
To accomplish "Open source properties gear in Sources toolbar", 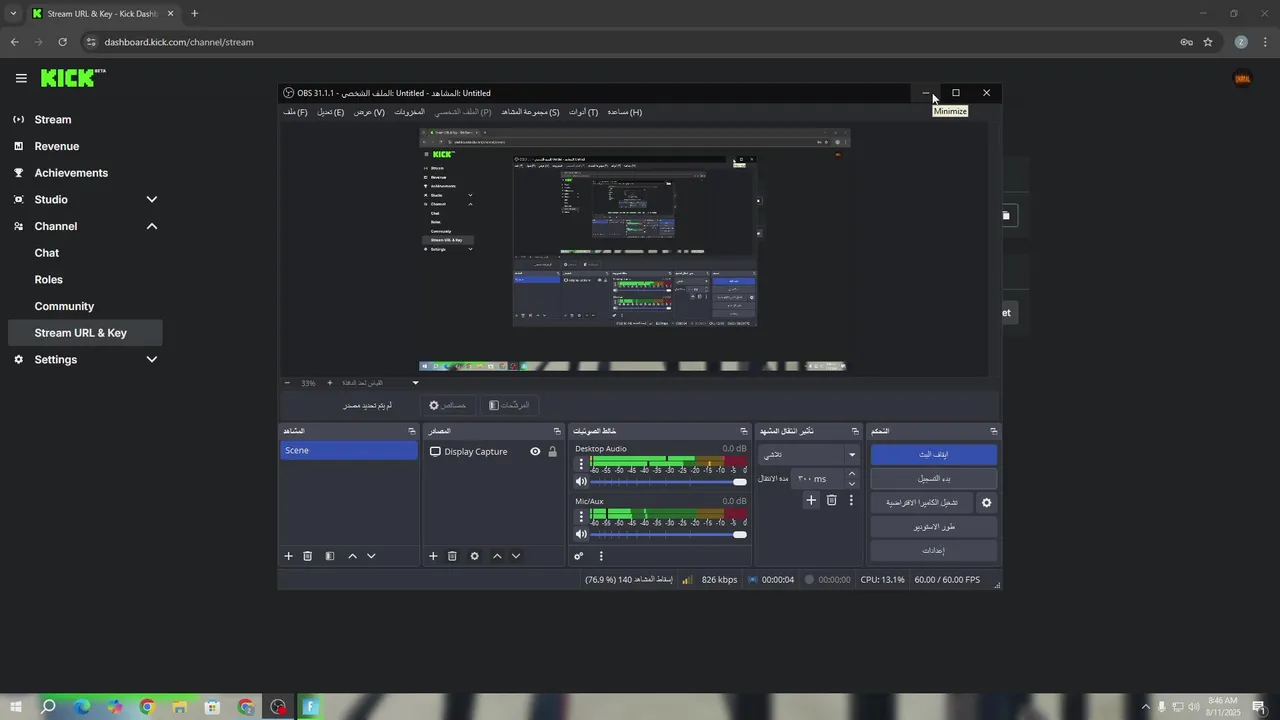I will 474,556.
